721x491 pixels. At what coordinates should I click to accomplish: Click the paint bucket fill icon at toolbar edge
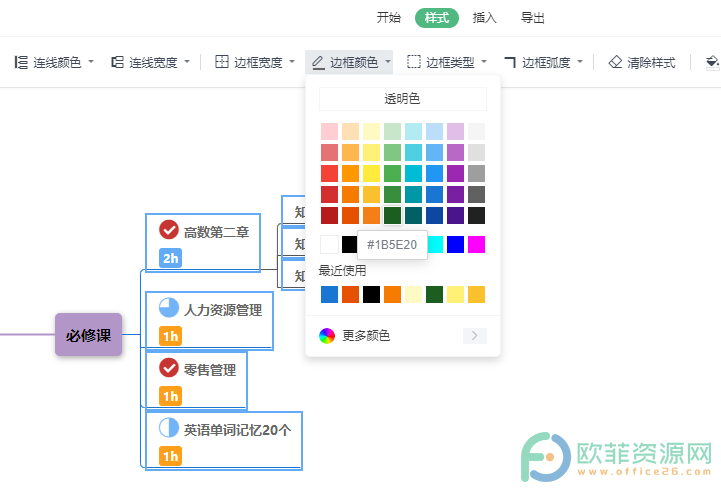(712, 62)
